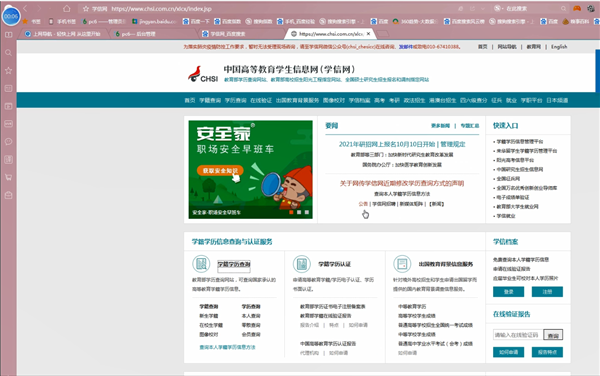Open the shopping cart icon in the sidebar
The width and height of the screenshot is (600, 376).
click(8, 177)
